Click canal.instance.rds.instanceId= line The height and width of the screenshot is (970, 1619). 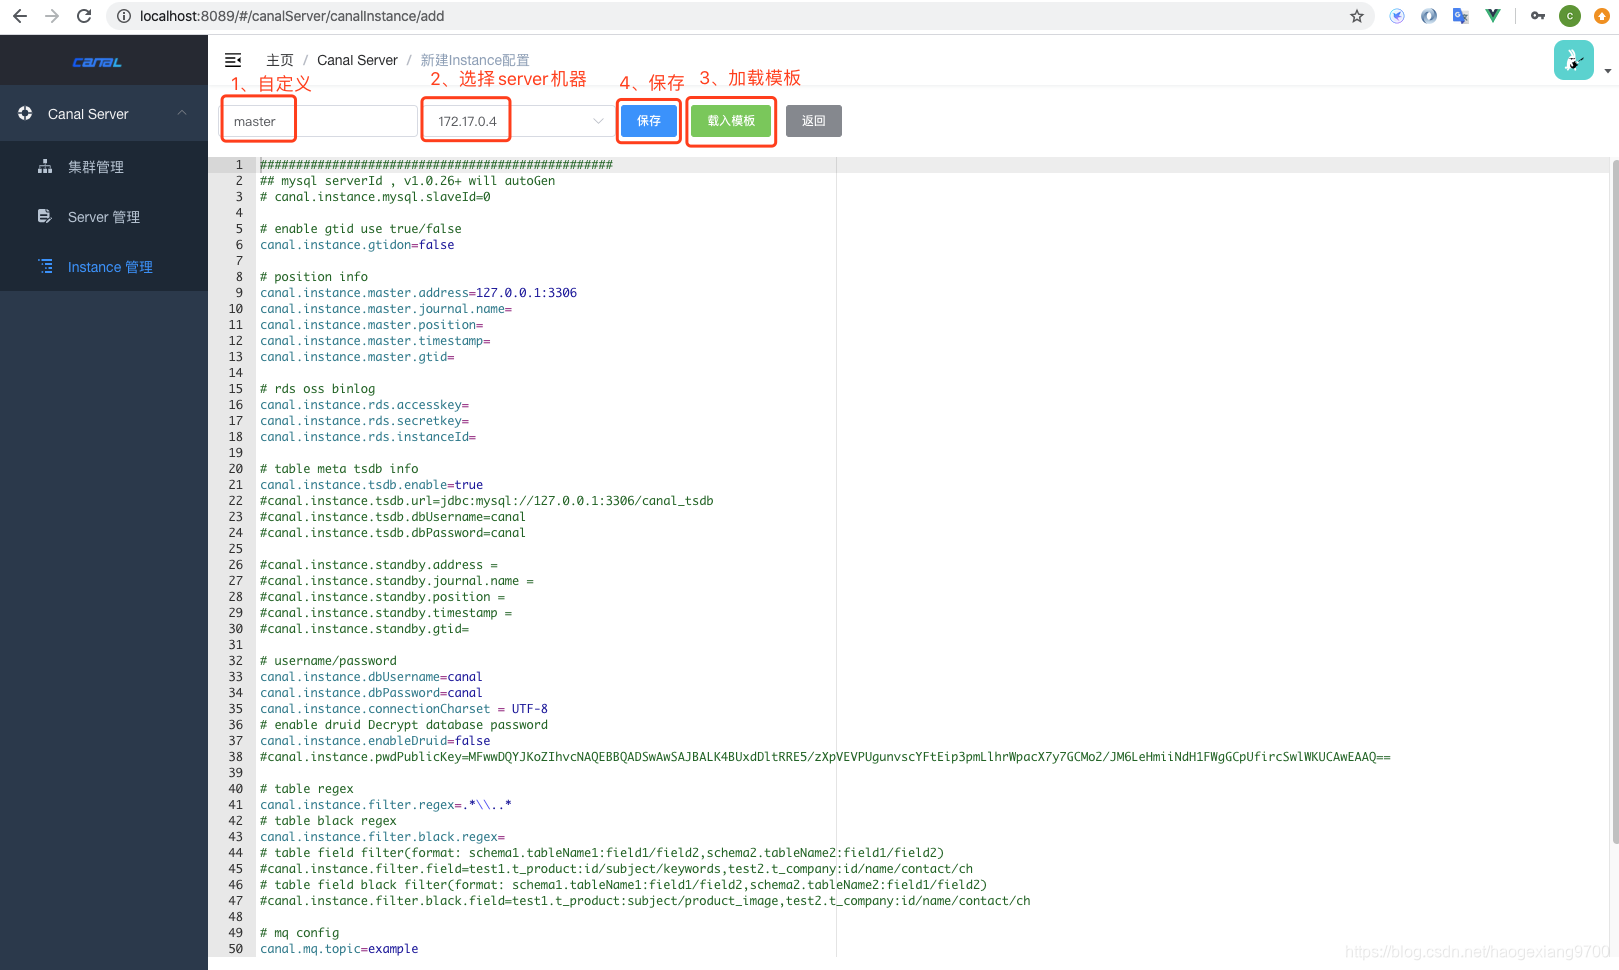(x=368, y=437)
